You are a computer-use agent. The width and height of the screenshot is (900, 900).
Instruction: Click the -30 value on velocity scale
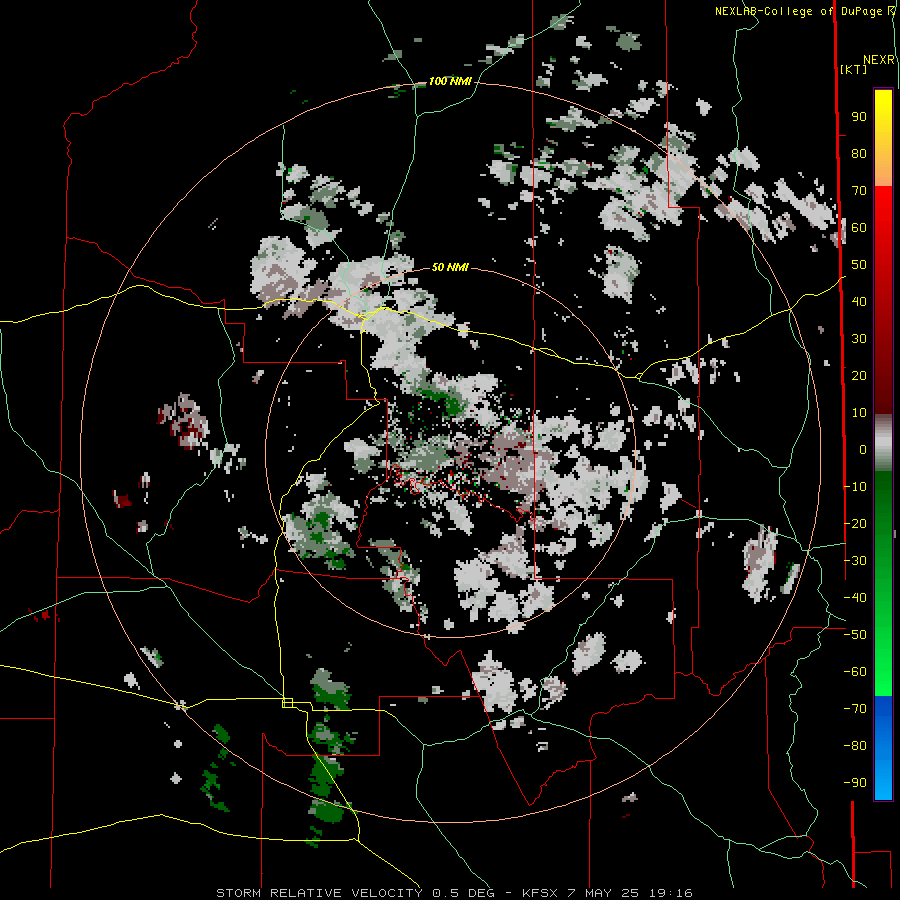855,561
